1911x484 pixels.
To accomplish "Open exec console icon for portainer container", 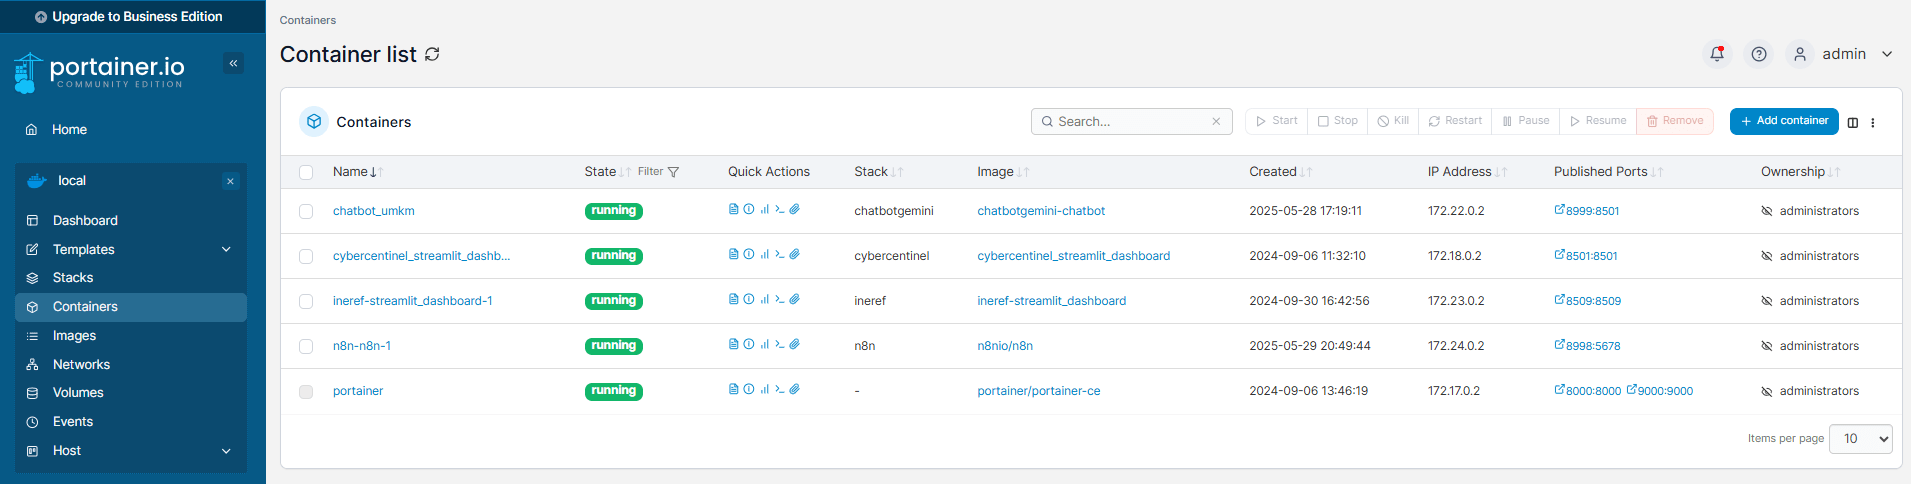I will click(x=779, y=389).
